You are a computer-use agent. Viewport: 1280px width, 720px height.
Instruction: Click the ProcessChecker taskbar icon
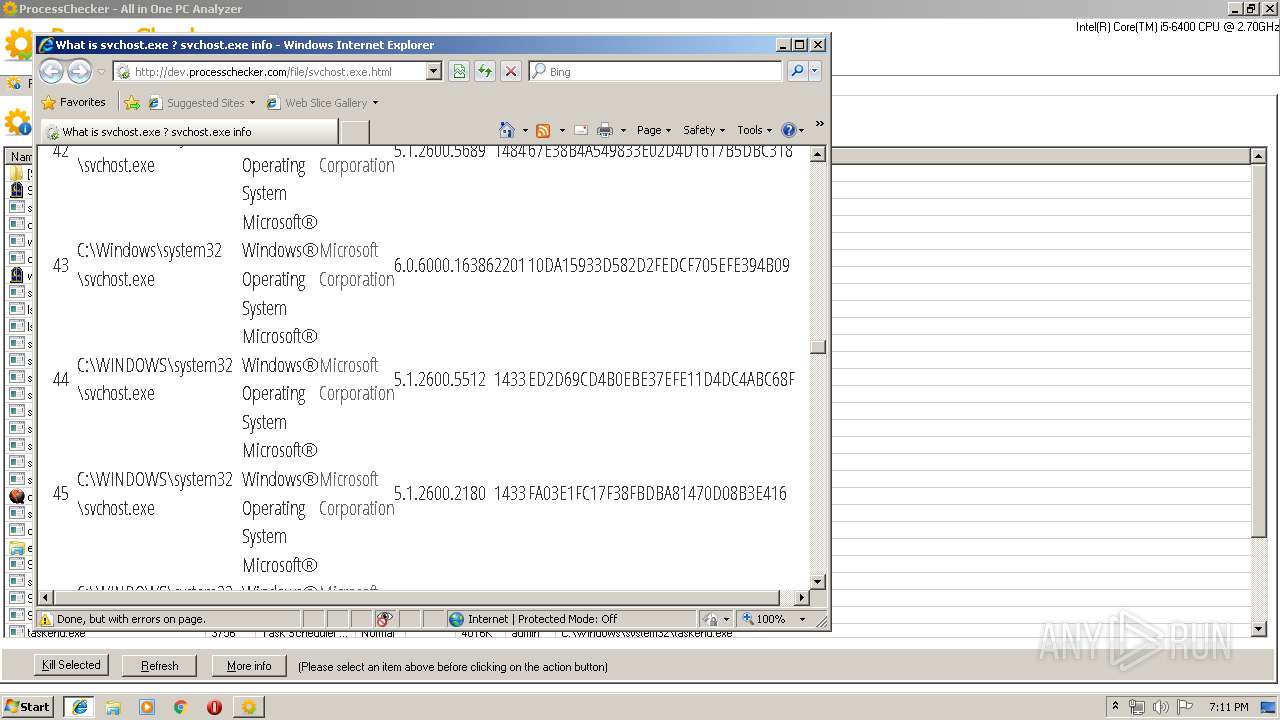[249, 706]
